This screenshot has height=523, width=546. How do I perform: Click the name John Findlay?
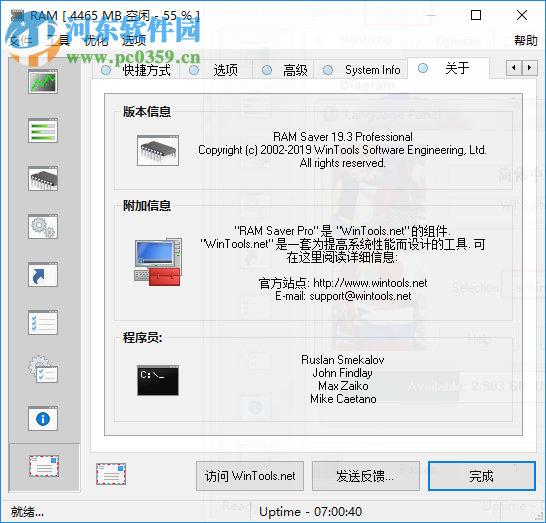[x=343, y=373]
